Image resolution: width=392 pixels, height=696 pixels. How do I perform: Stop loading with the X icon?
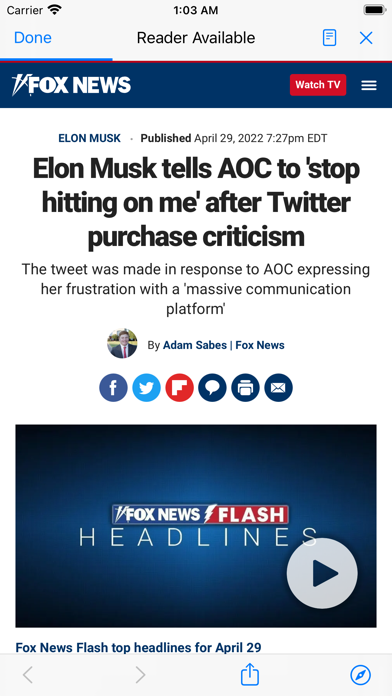pyautogui.click(x=366, y=38)
